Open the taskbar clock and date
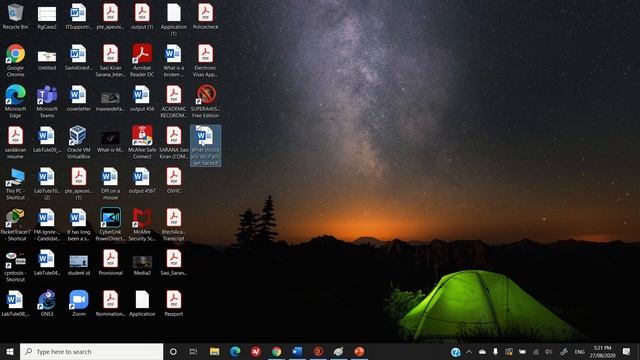This screenshot has height=360, width=640. coord(602,351)
